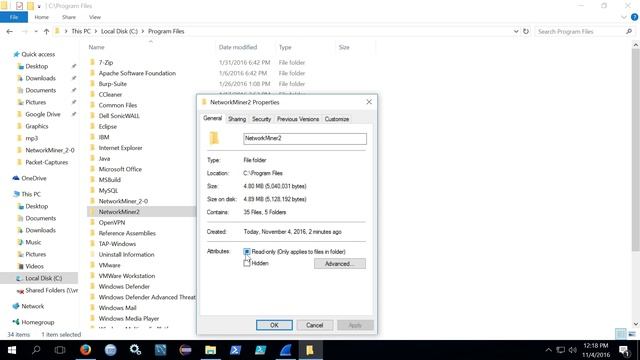The height and width of the screenshot is (360, 640).
Task: Click the folder name input field
Action: click(304, 138)
